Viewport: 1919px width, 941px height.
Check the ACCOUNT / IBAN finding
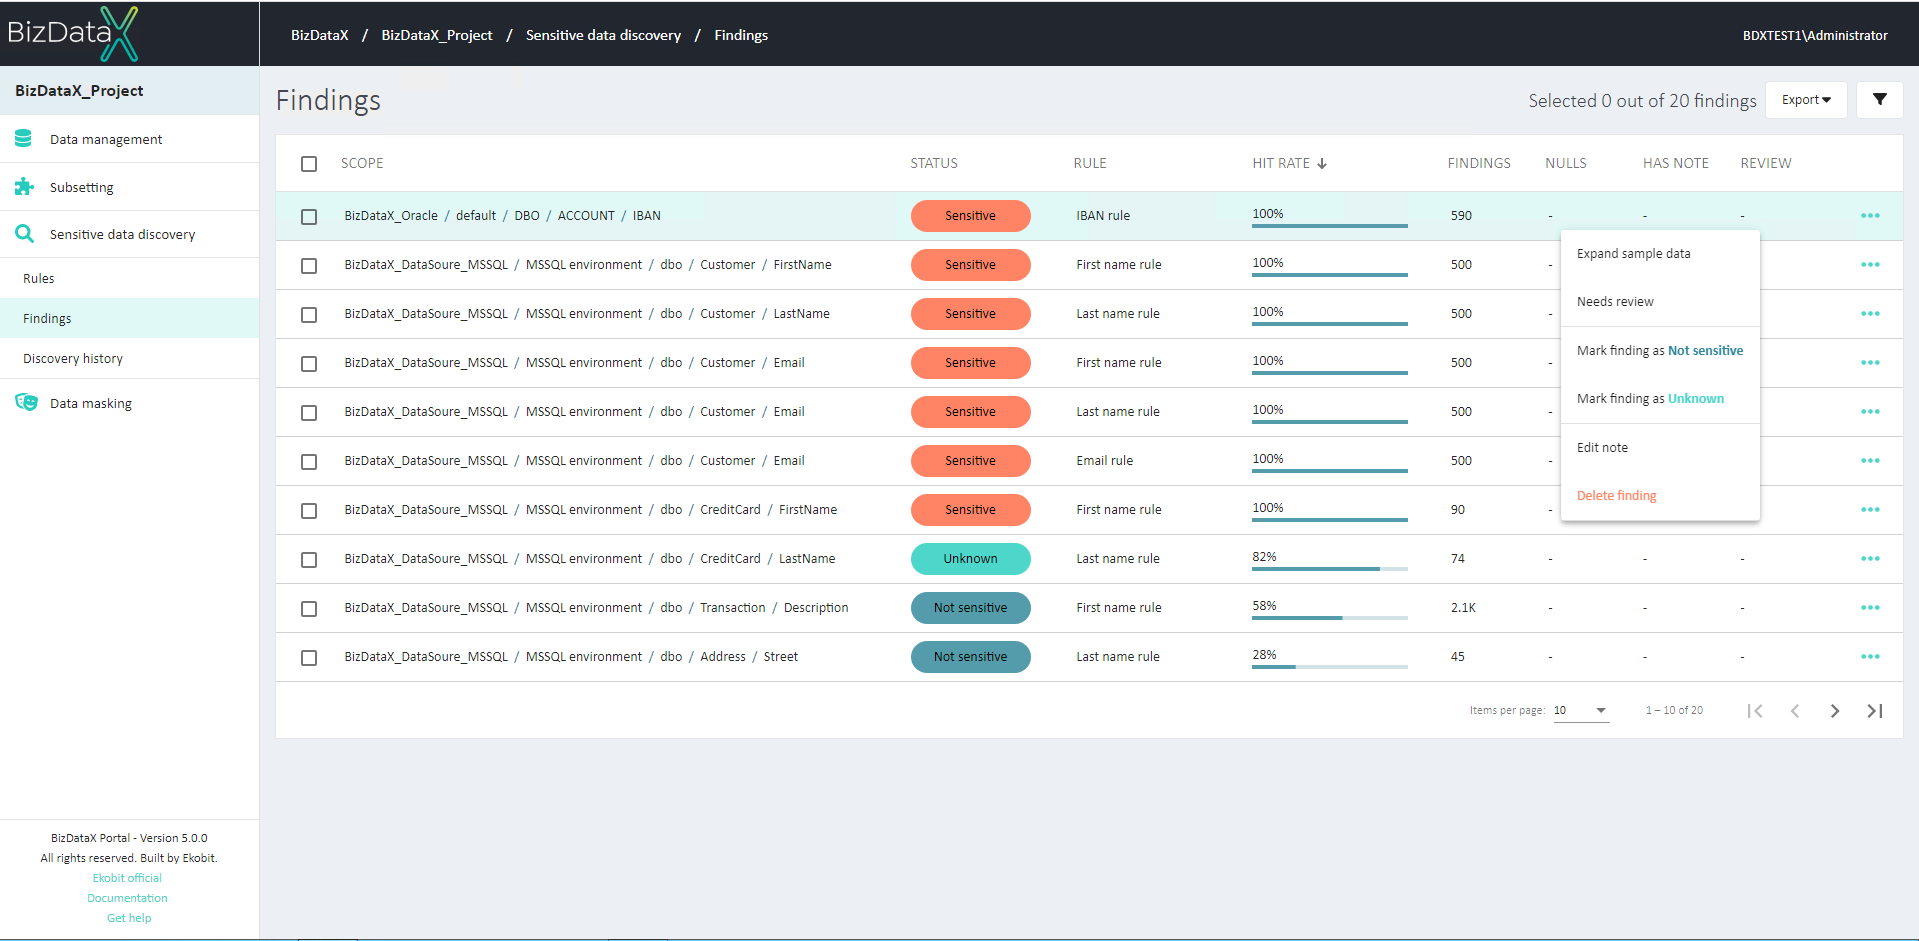point(309,217)
